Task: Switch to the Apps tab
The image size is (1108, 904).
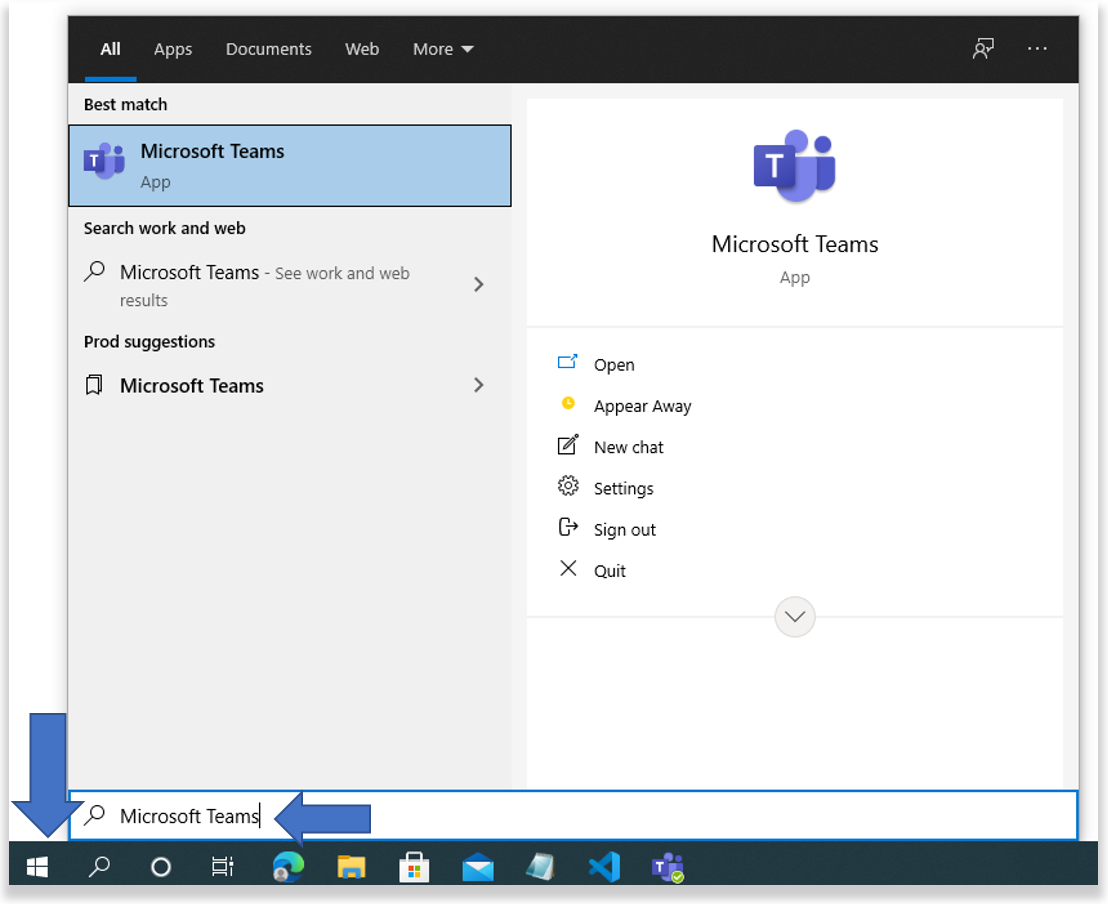Action: [173, 49]
